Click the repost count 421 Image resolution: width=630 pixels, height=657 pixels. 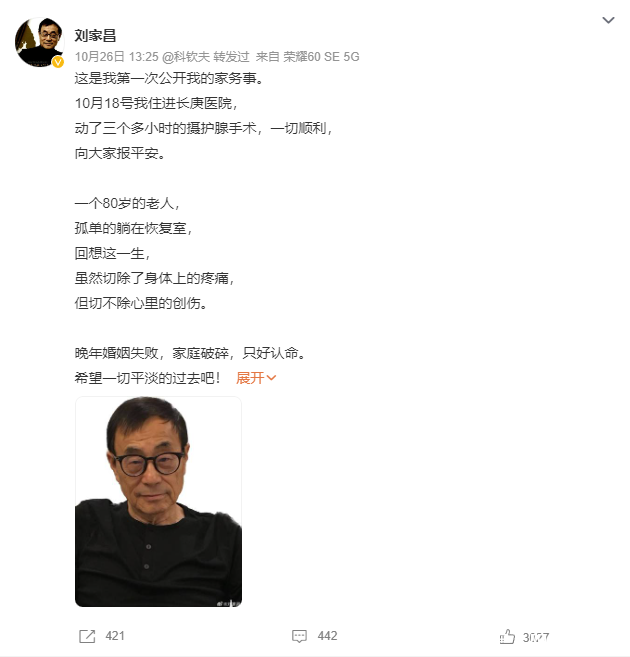pyautogui.click(x=115, y=636)
